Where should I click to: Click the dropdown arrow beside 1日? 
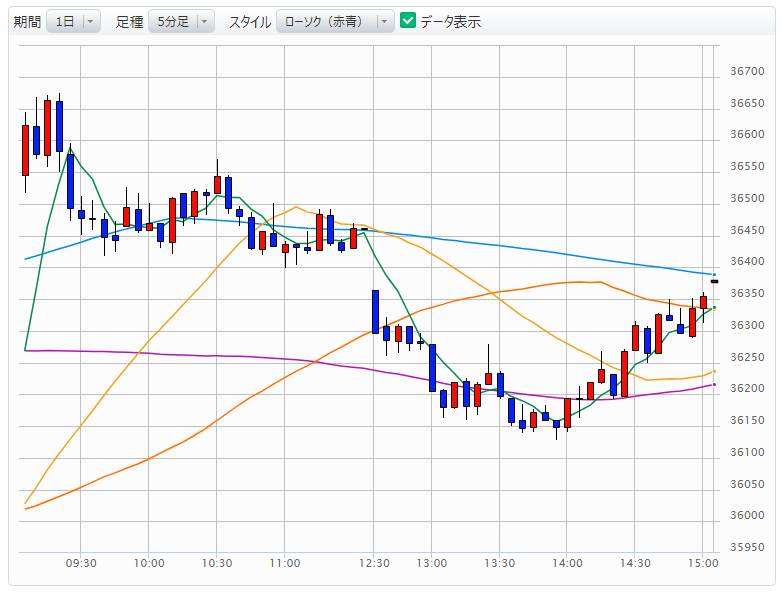click(90, 21)
